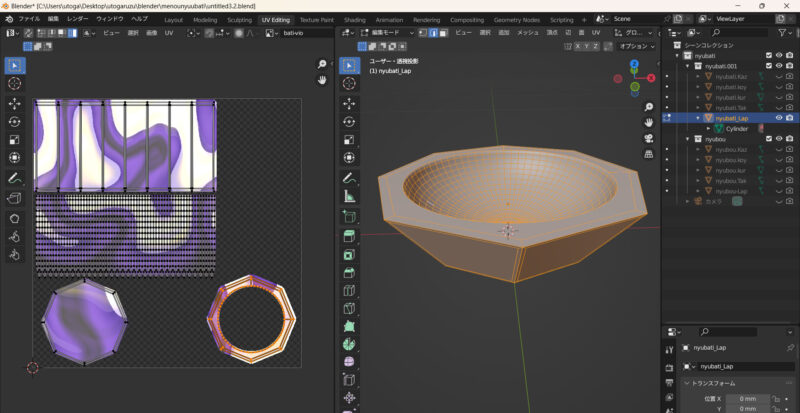Open UV editor type dropdown
800x413 pixels.
[13, 33]
